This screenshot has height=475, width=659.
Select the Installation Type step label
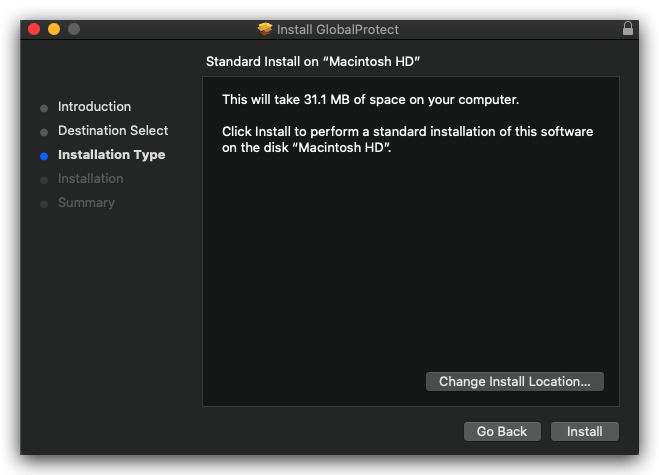[112, 155]
